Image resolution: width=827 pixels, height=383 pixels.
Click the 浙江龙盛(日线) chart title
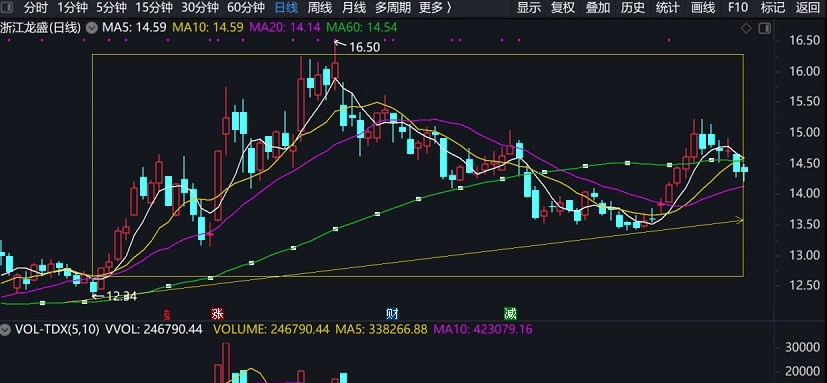(x=41, y=28)
